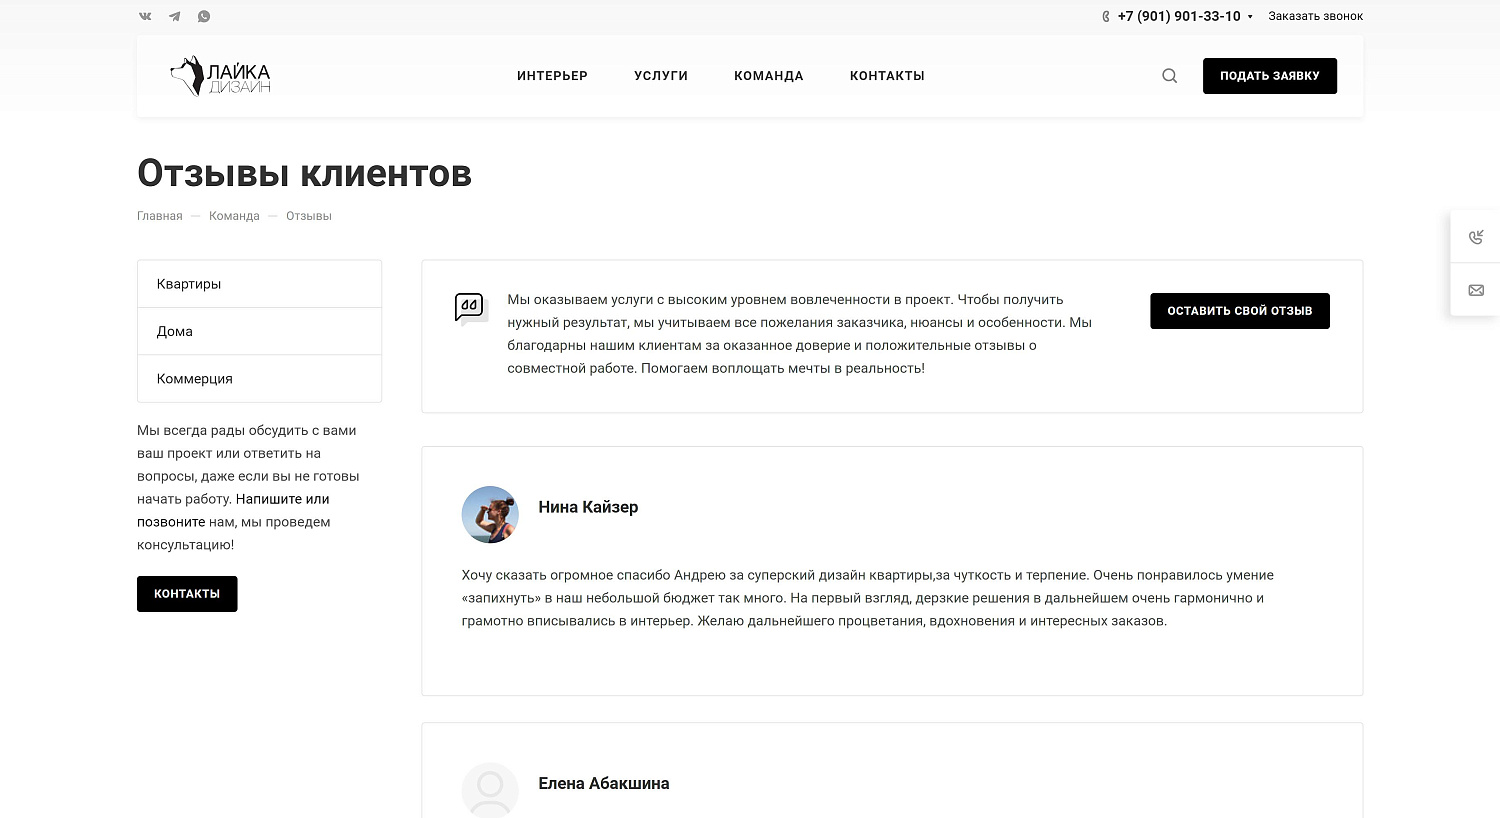Image resolution: width=1500 pixels, height=818 pixels.
Task: Click the quote speech bubble icon
Action: pos(470,307)
